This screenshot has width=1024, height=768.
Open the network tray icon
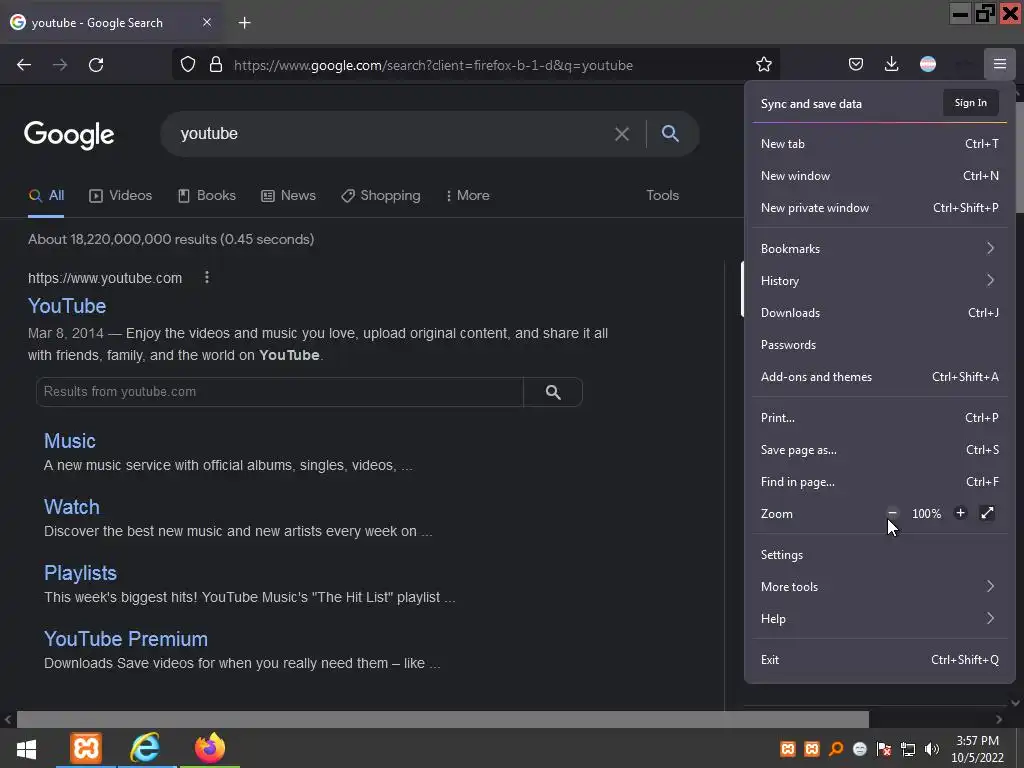click(x=908, y=749)
